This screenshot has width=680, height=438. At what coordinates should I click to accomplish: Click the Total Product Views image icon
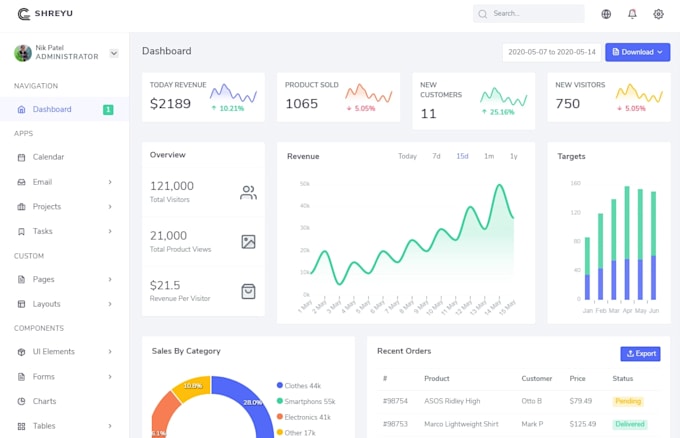click(248, 242)
